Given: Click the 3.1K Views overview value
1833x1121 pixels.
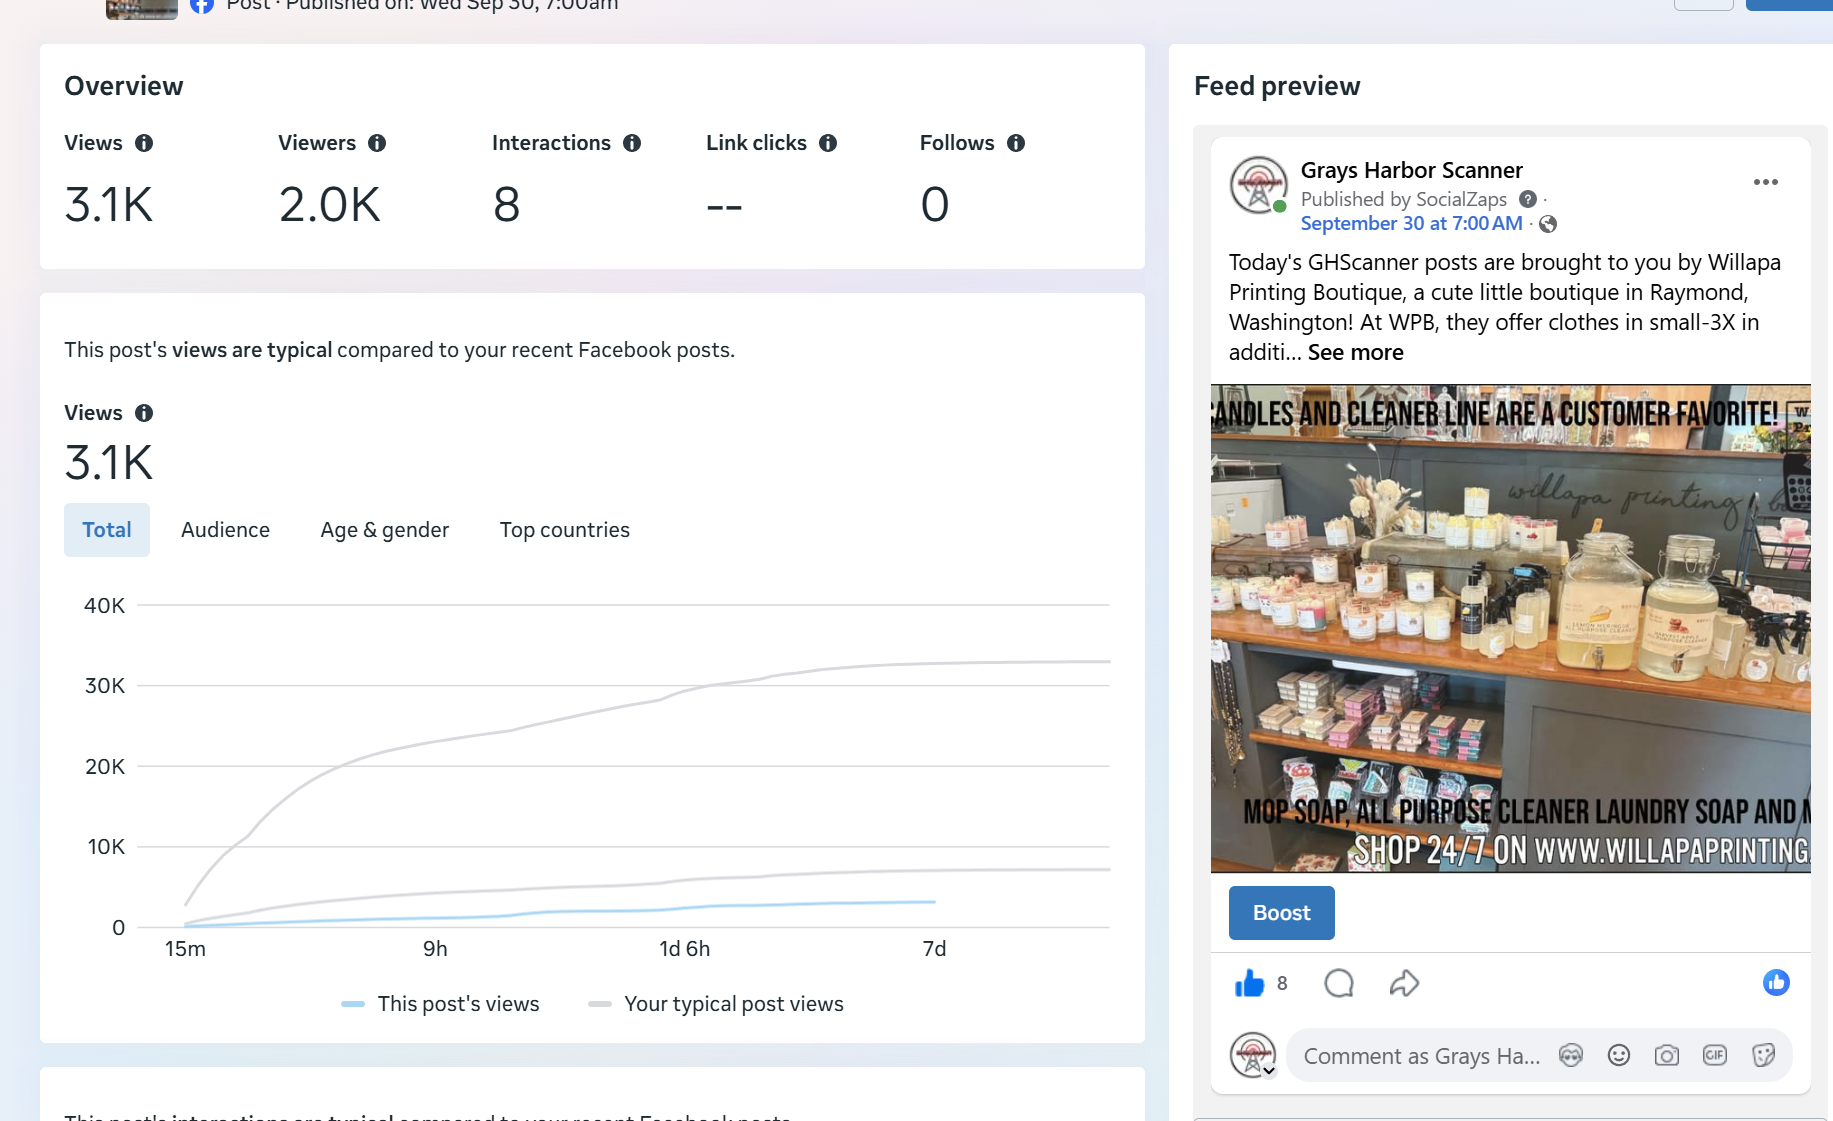Looking at the screenshot, I should click(x=109, y=205).
